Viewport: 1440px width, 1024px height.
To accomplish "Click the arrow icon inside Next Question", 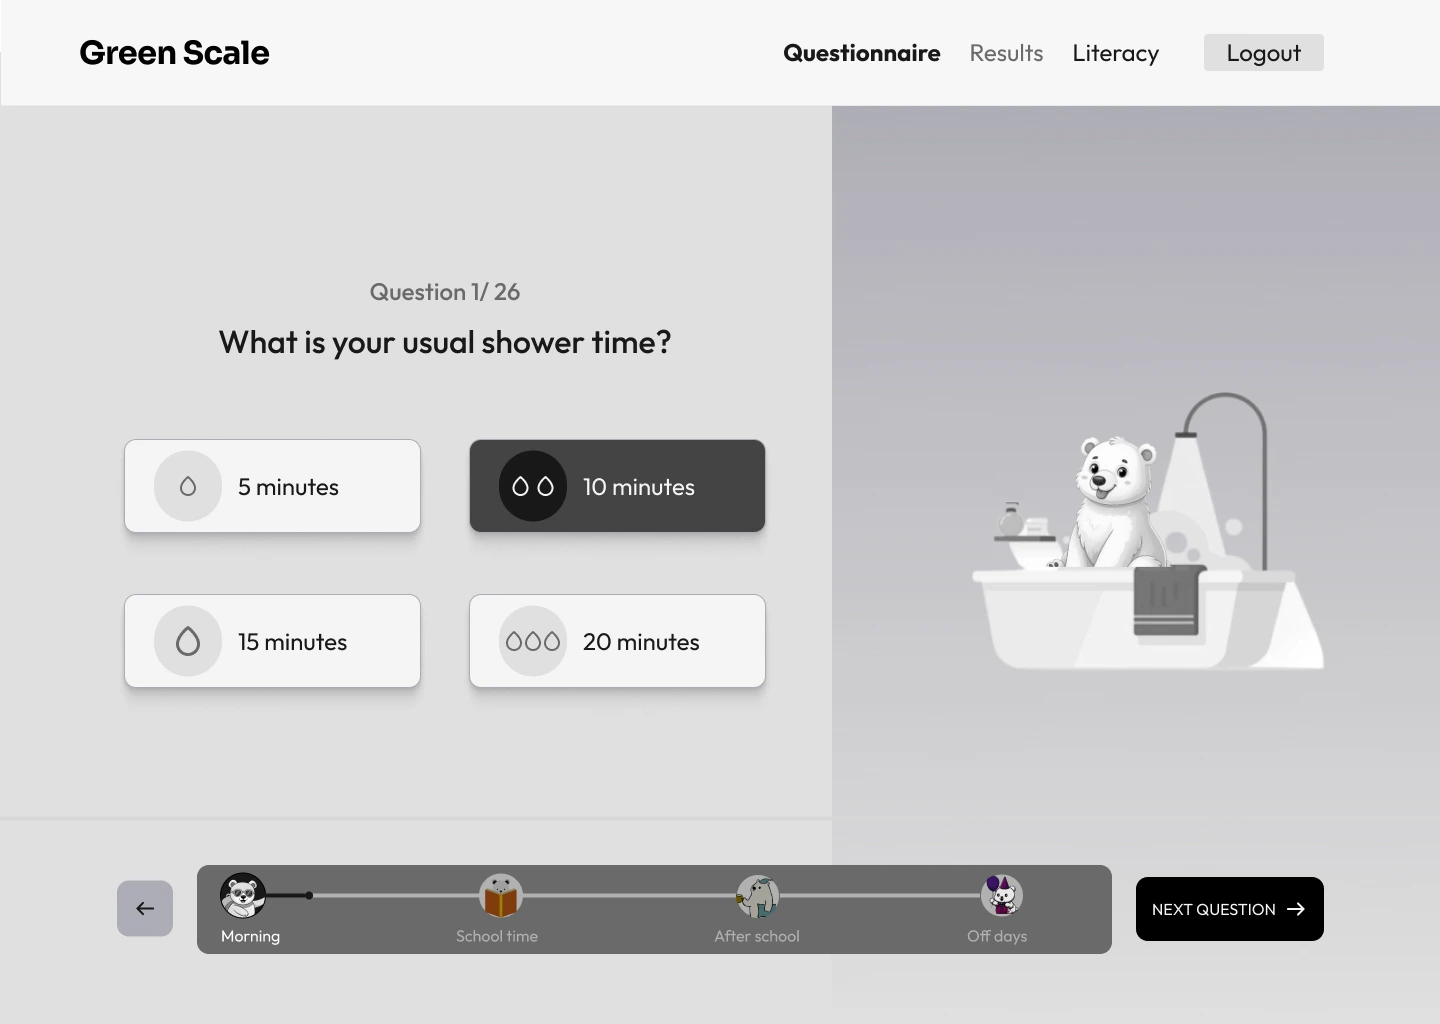I will tap(1296, 909).
